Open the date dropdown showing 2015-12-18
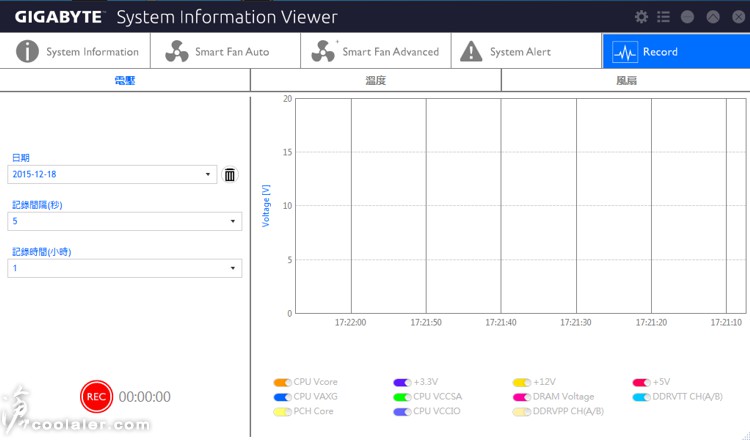This screenshot has width=750, height=440. [x=112, y=174]
